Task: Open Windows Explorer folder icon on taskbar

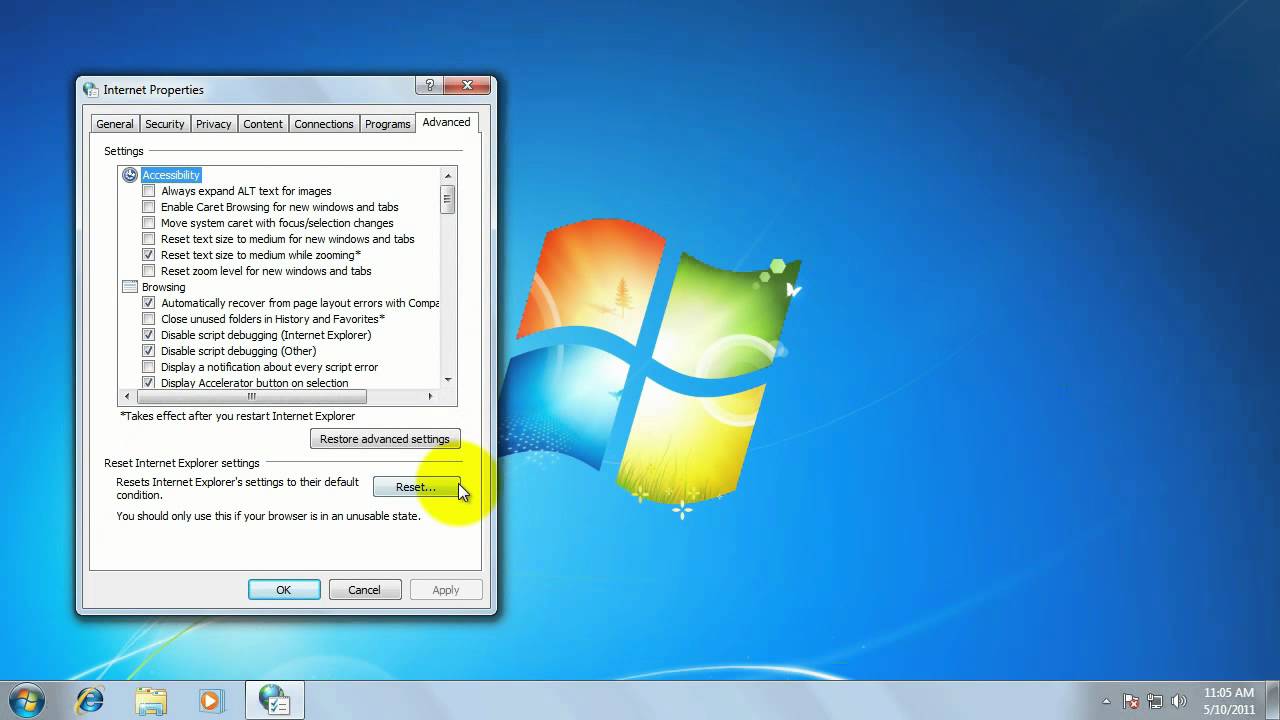Action: [151, 700]
